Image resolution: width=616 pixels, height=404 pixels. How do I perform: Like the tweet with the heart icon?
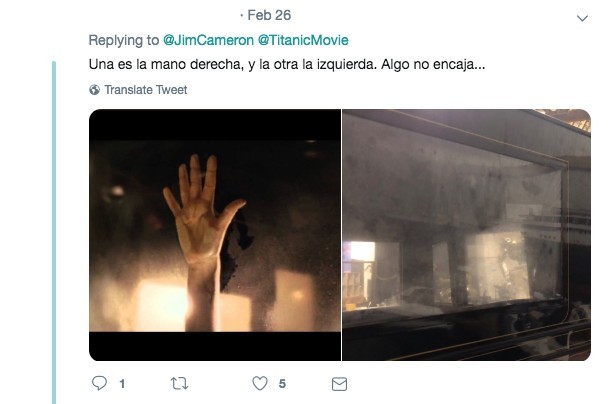pos(260,383)
